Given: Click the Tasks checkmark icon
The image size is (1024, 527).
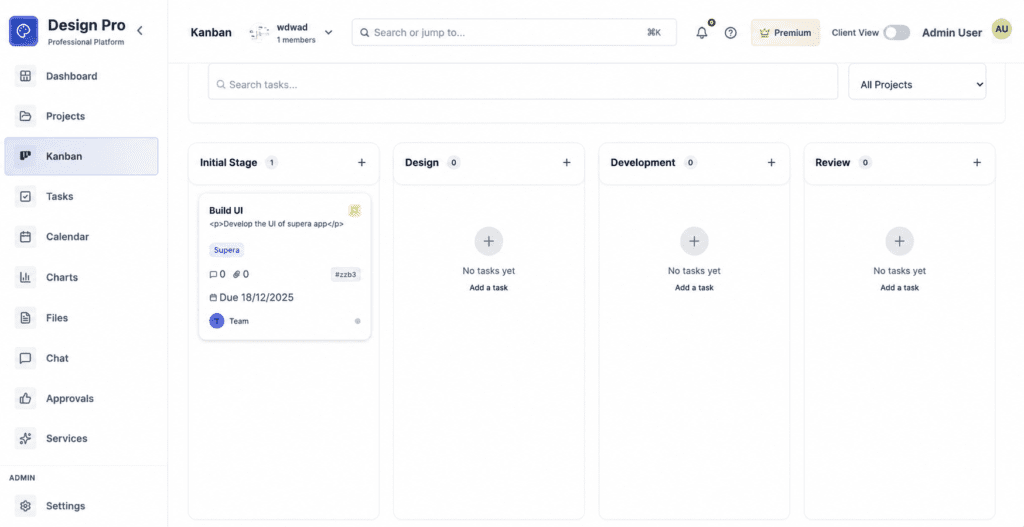Looking at the screenshot, I should pos(25,197).
